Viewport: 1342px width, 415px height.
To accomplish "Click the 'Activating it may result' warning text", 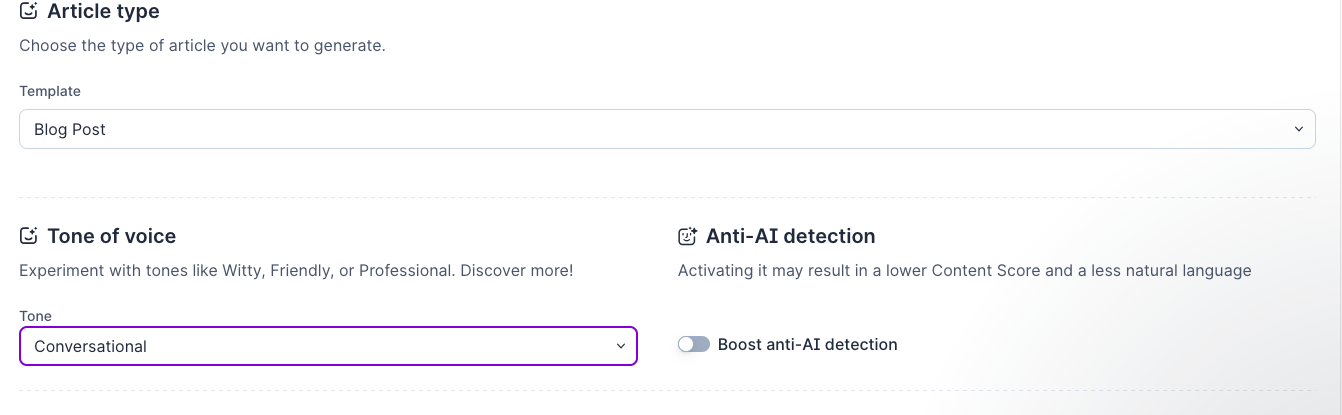I will pos(965,270).
